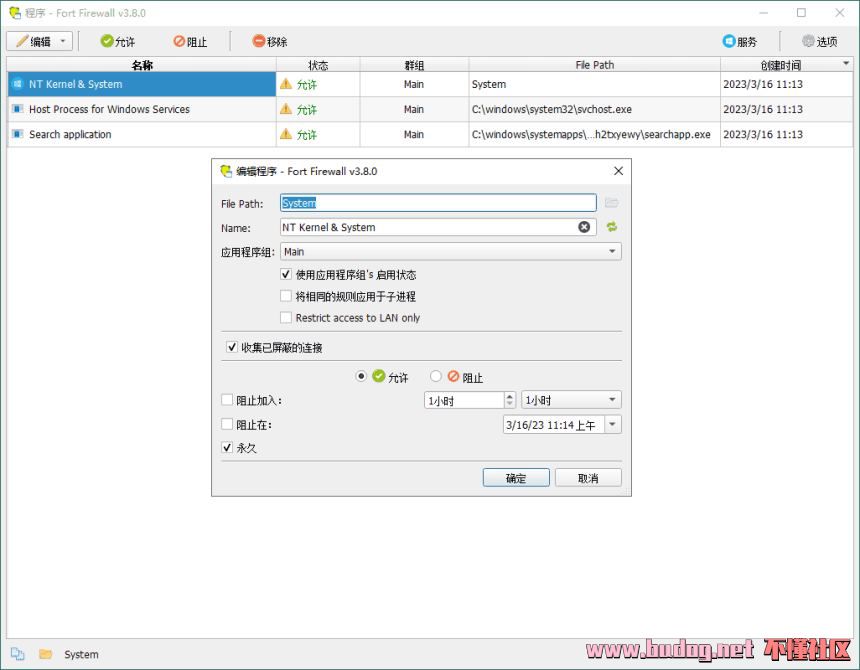
Task: Sort by the File Path column header
Action: pos(595,65)
